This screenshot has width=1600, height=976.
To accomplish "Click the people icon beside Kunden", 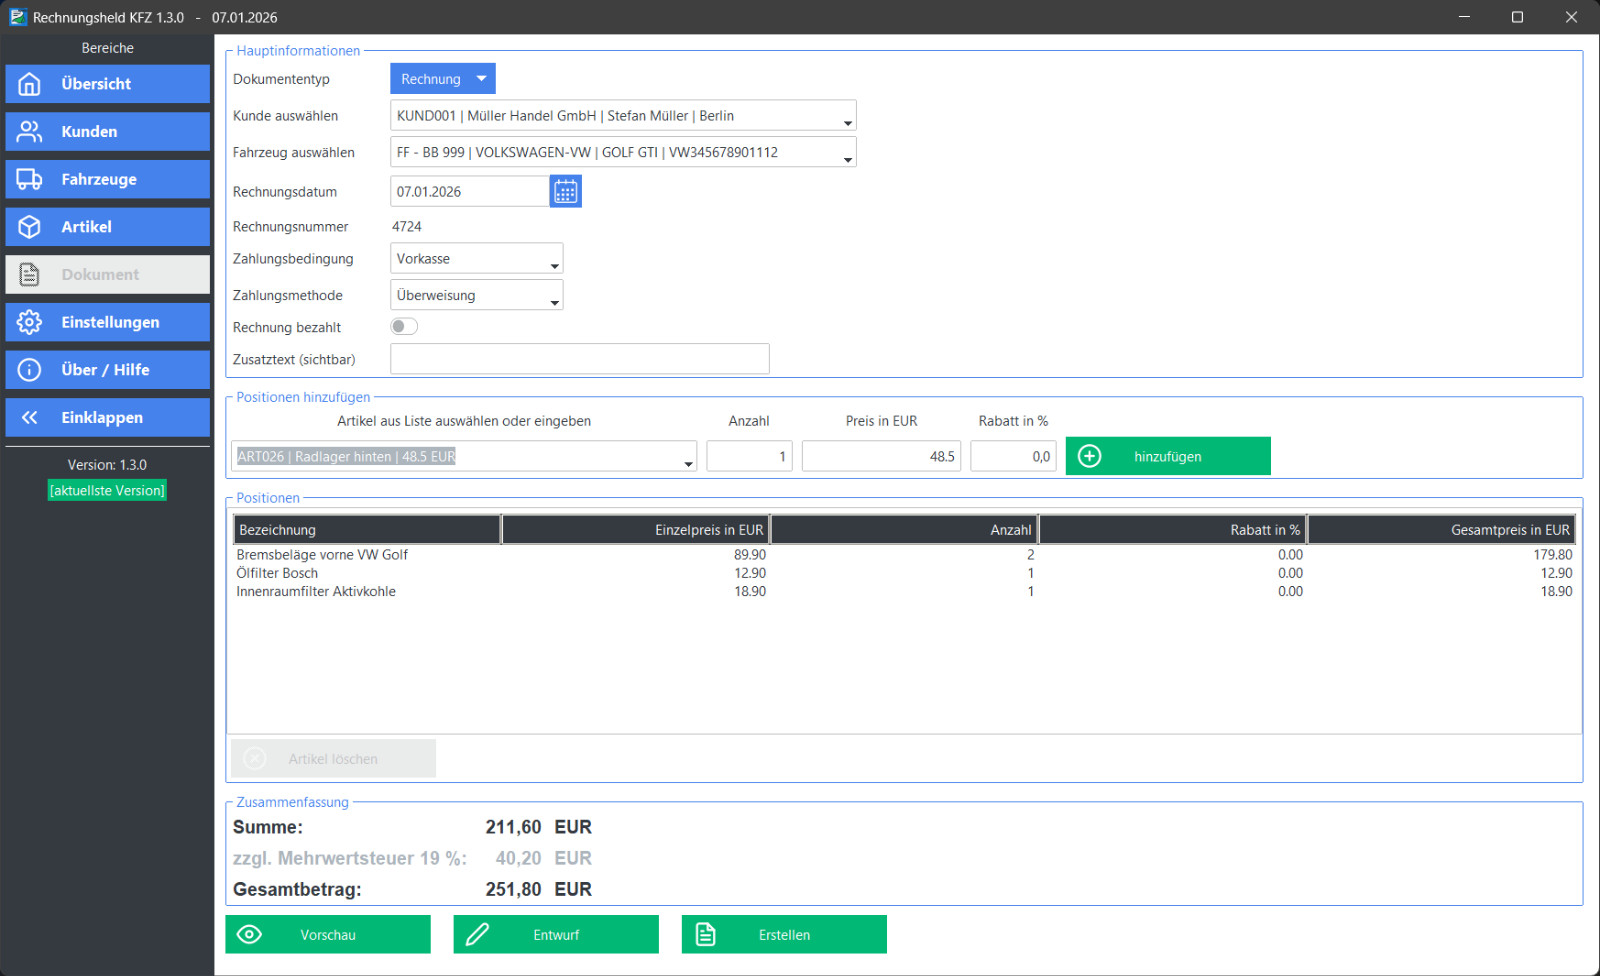I will [30, 131].
